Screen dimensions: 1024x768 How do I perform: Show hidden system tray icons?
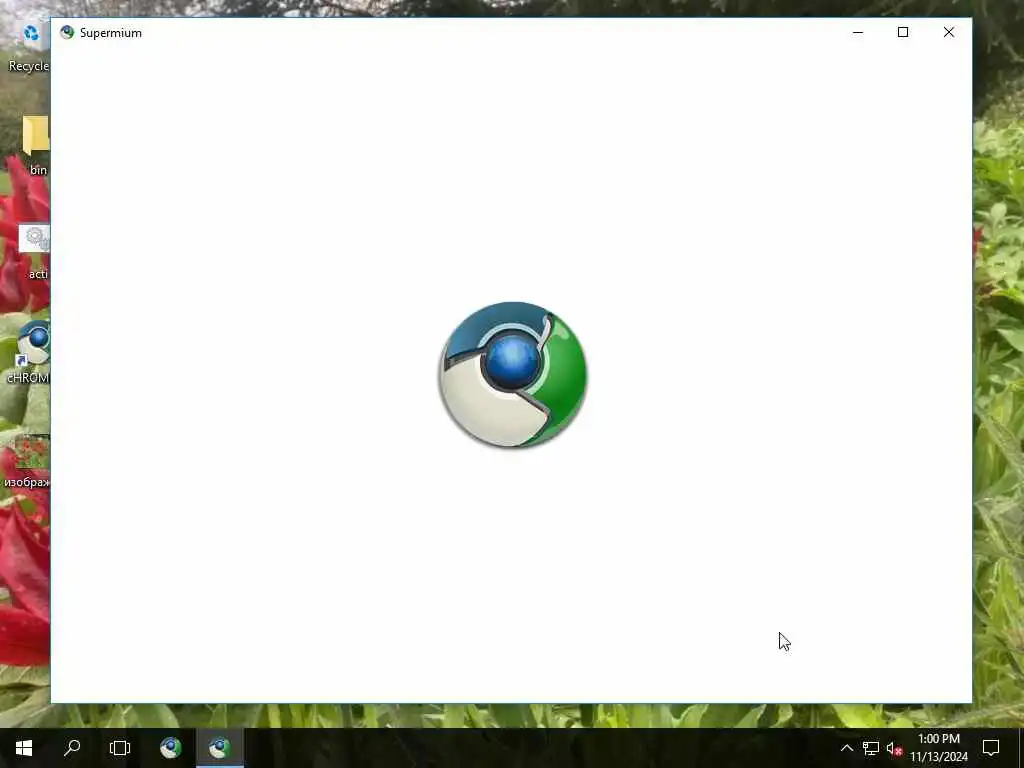coord(846,748)
